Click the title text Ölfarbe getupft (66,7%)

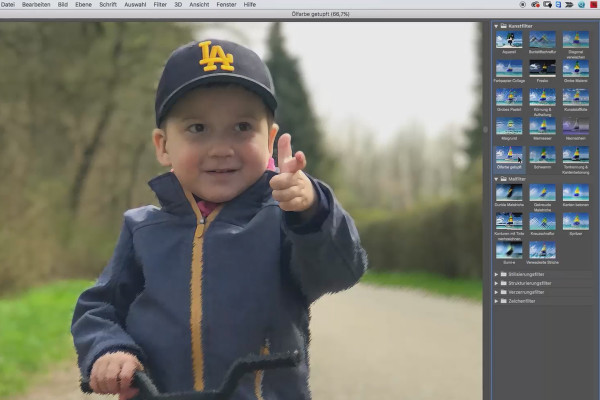[x=320, y=14]
